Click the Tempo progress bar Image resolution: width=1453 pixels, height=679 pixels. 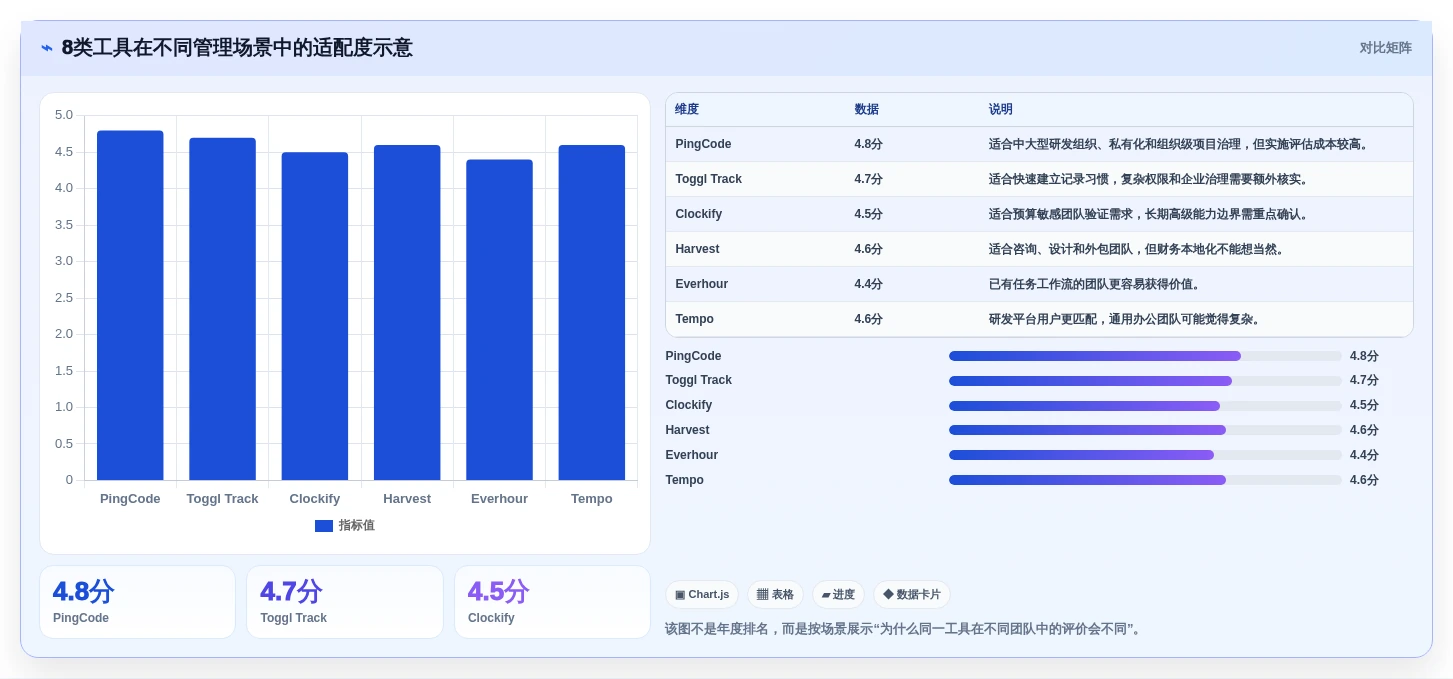(x=1145, y=480)
